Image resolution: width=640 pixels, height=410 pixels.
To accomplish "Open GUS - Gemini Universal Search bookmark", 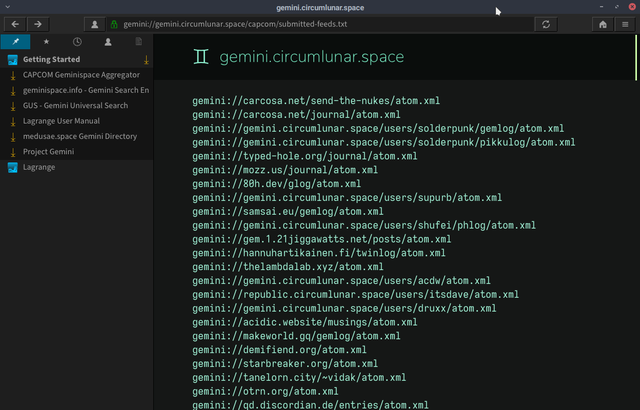I will [75, 106].
